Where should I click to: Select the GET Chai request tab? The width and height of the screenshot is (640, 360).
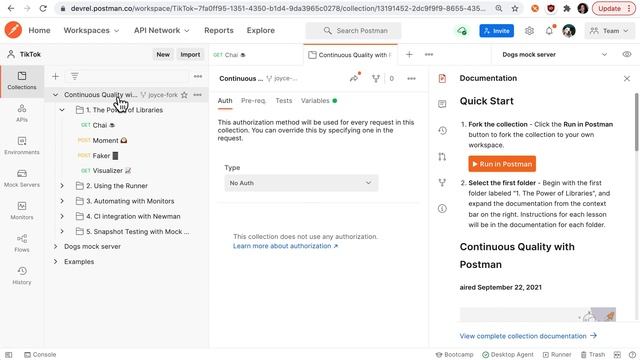[x=229, y=55]
